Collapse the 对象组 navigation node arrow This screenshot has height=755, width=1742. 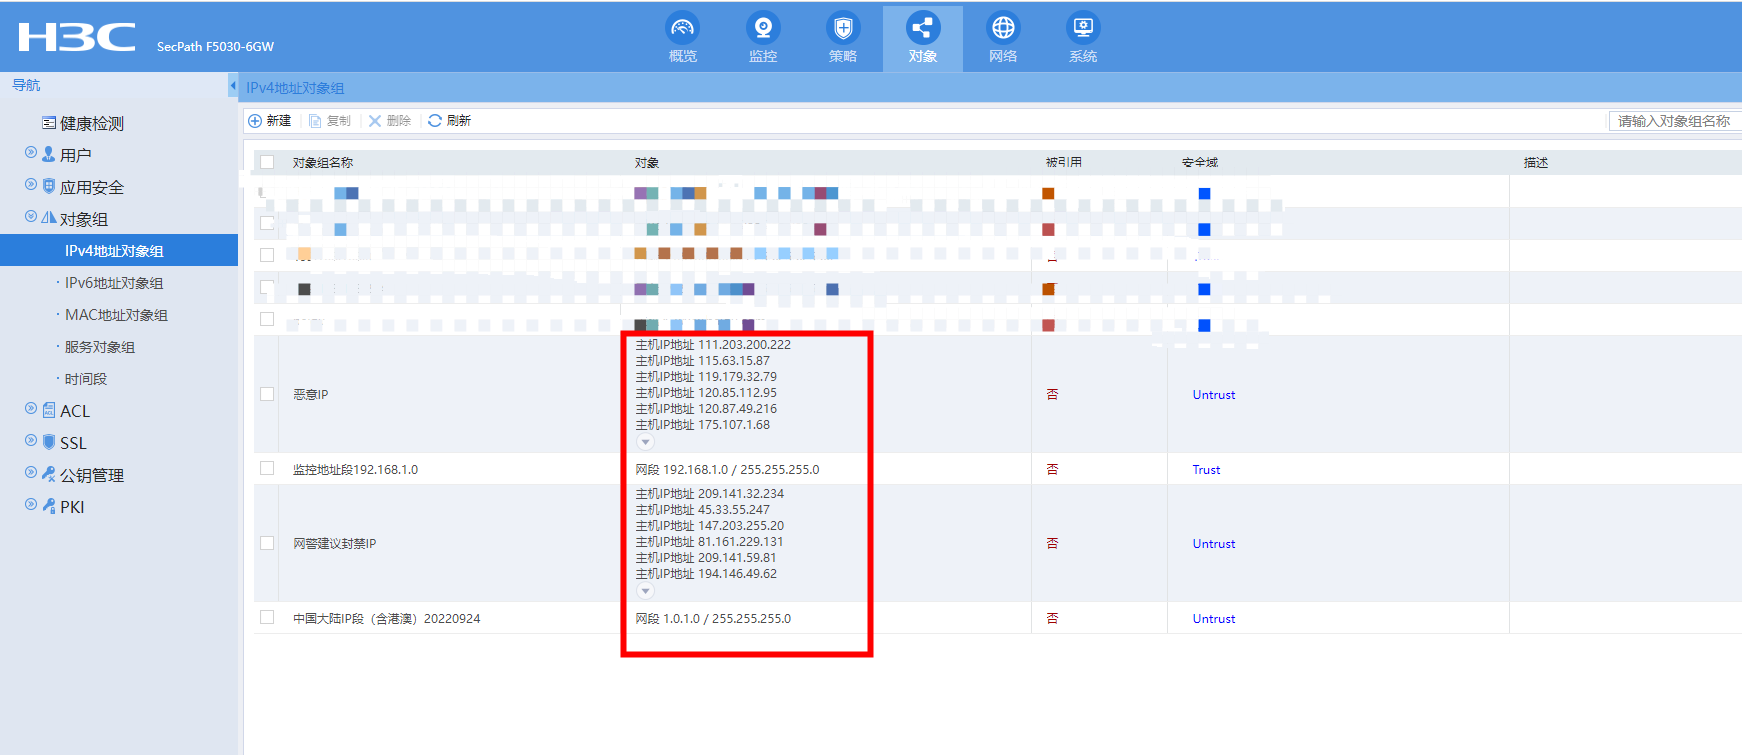(31, 217)
